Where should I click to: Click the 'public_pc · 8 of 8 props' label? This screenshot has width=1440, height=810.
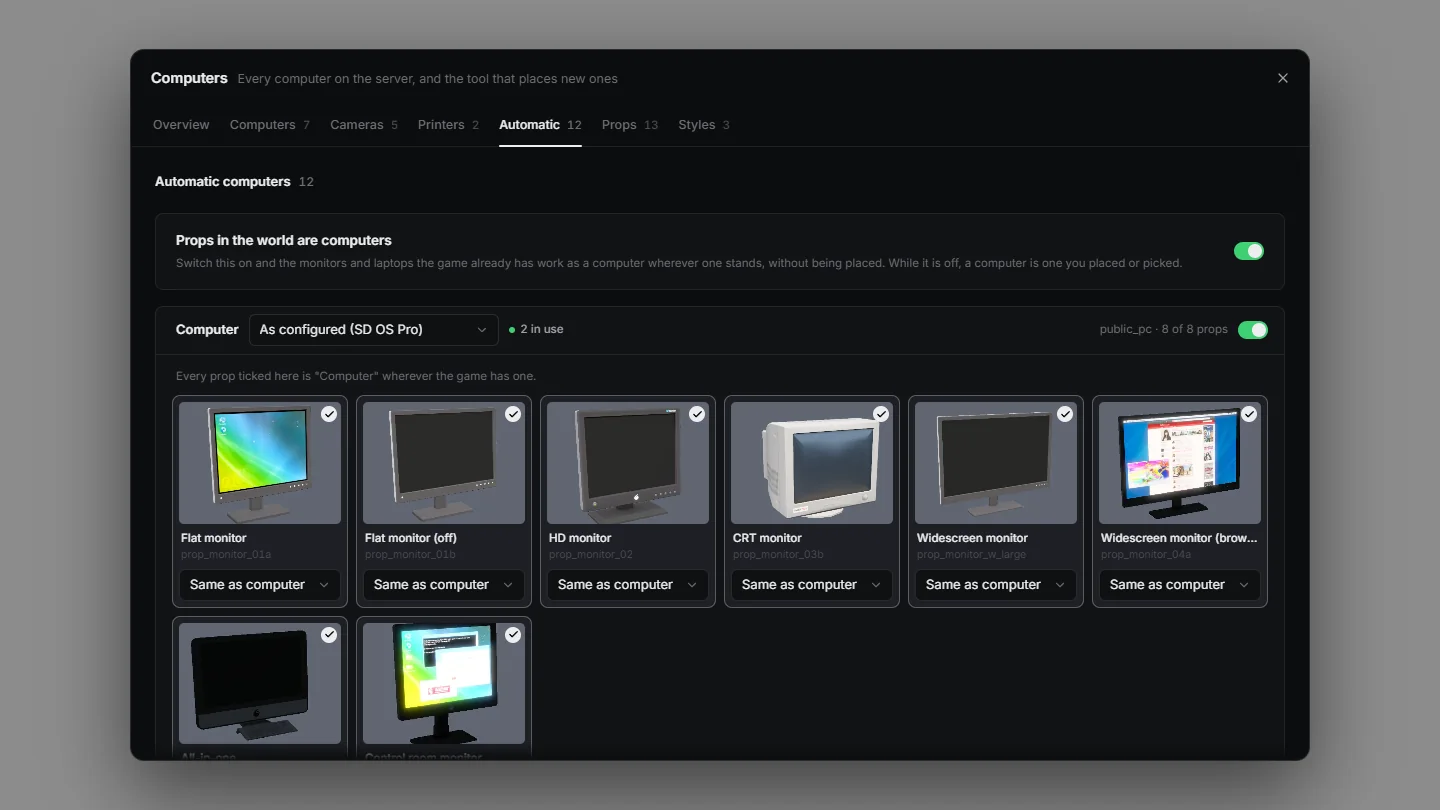pyautogui.click(x=1163, y=329)
